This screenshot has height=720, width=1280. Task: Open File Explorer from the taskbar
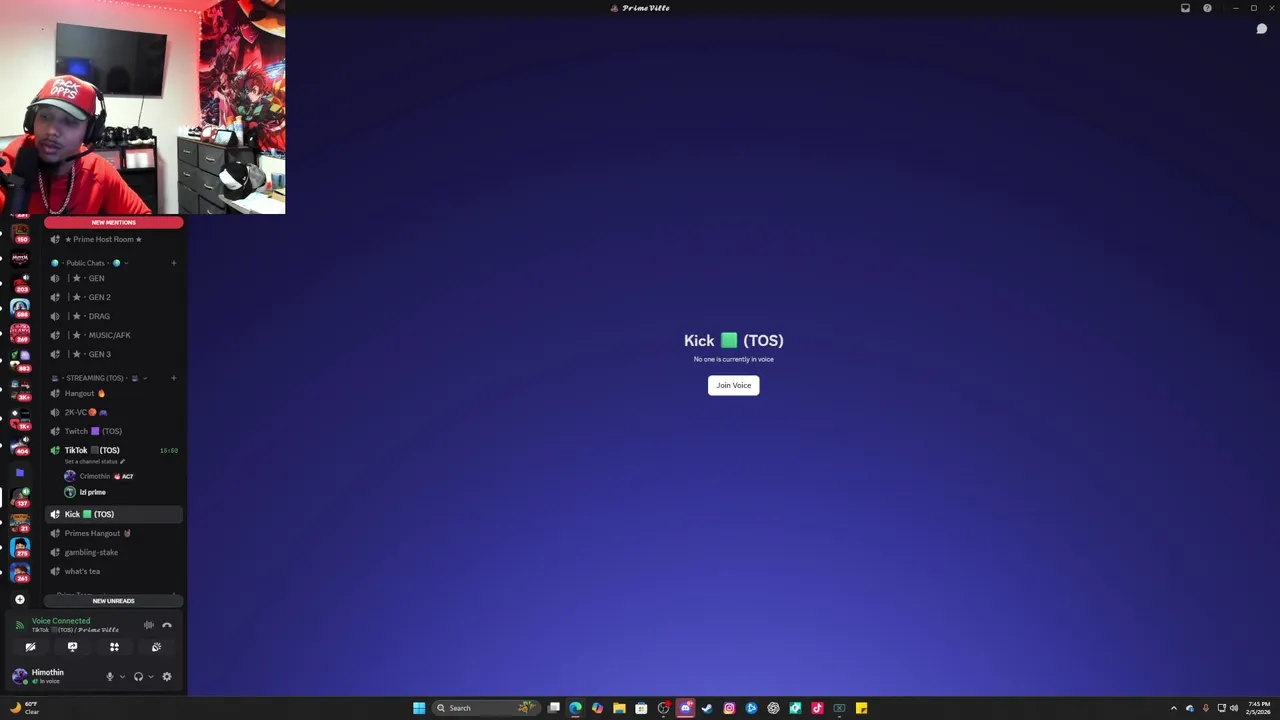[x=619, y=708]
